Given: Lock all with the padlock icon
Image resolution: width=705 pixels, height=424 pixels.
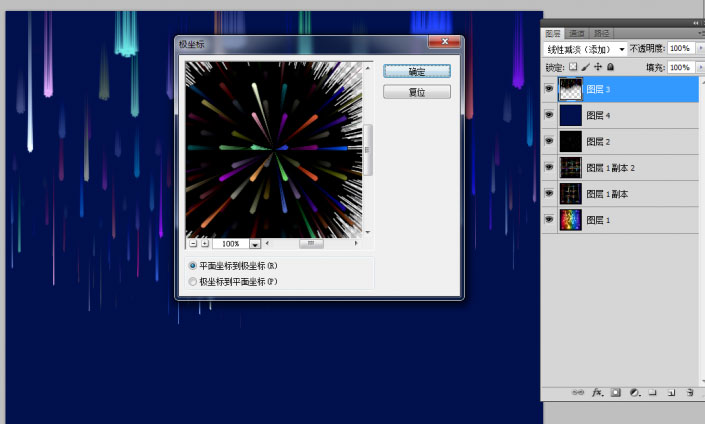Looking at the screenshot, I should click(611, 67).
